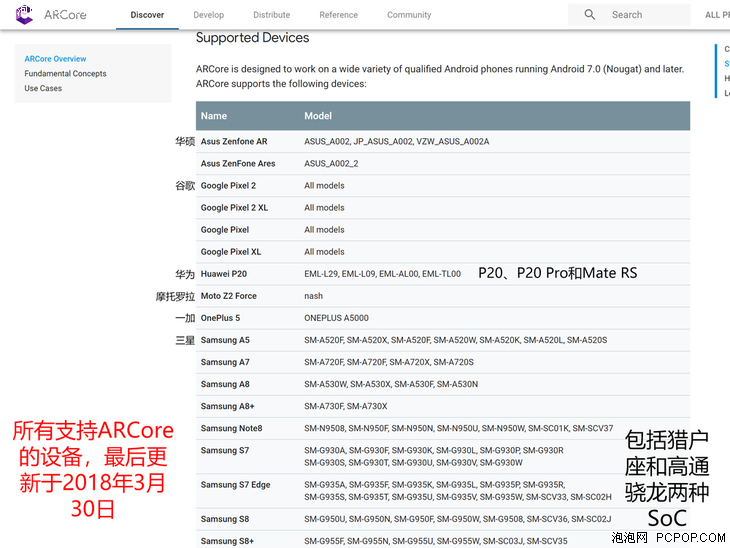Click the EML-L29 model list text

click(x=382, y=274)
